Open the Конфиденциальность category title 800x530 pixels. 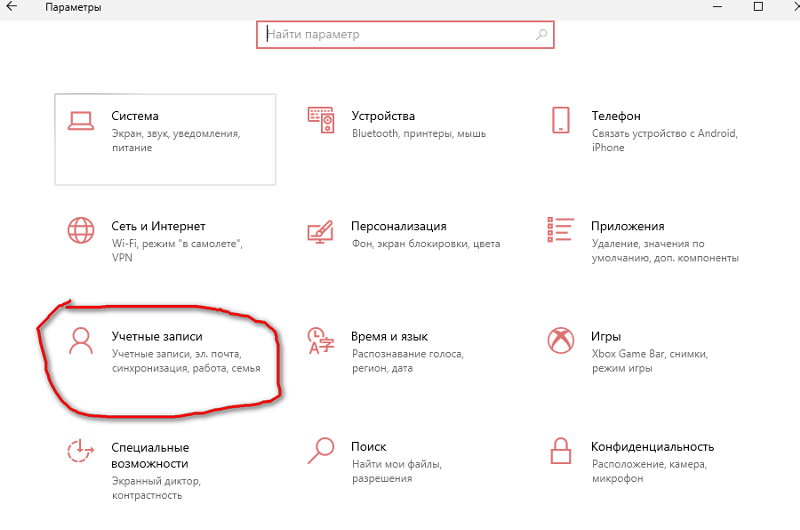point(653,446)
